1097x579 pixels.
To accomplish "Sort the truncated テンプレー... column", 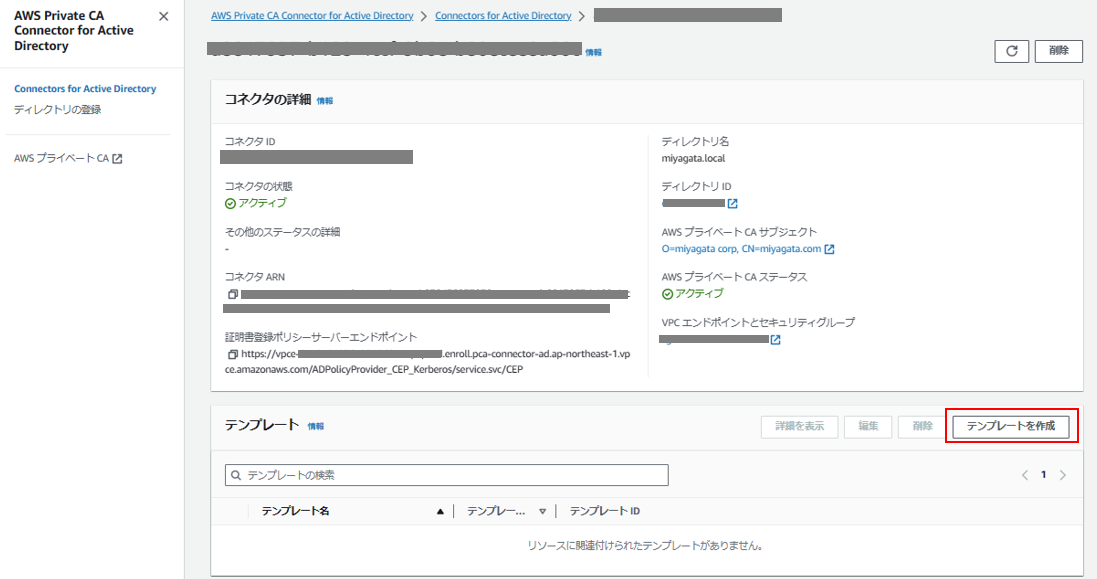I will tap(542, 512).
